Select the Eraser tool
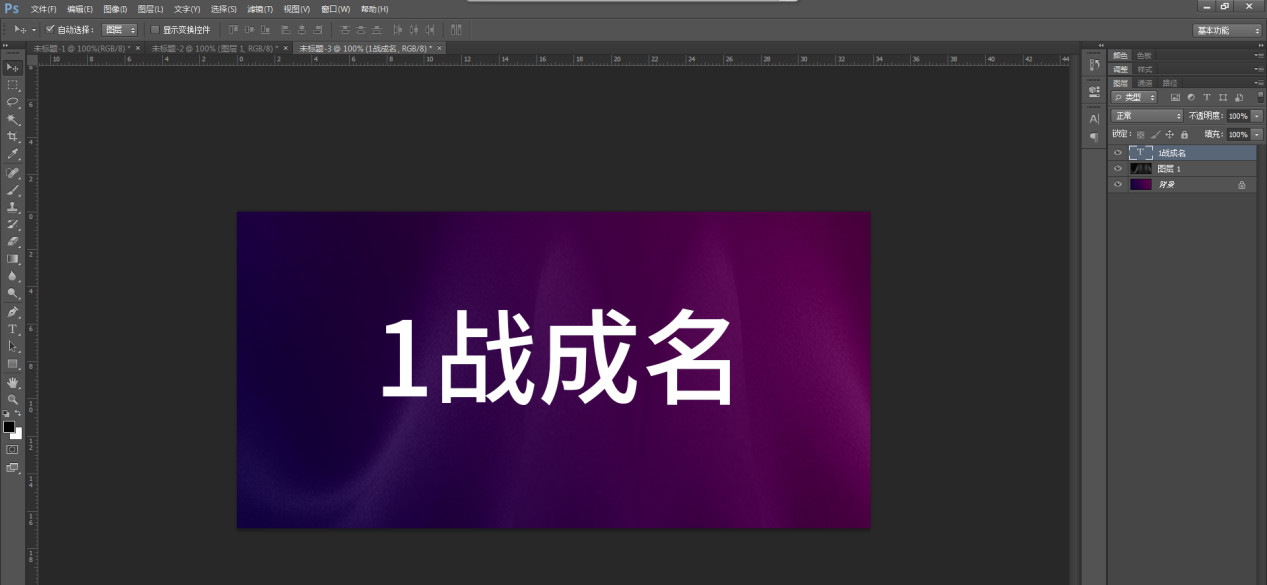The width and height of the screenshot is (1267, 585). pos(13,241)
